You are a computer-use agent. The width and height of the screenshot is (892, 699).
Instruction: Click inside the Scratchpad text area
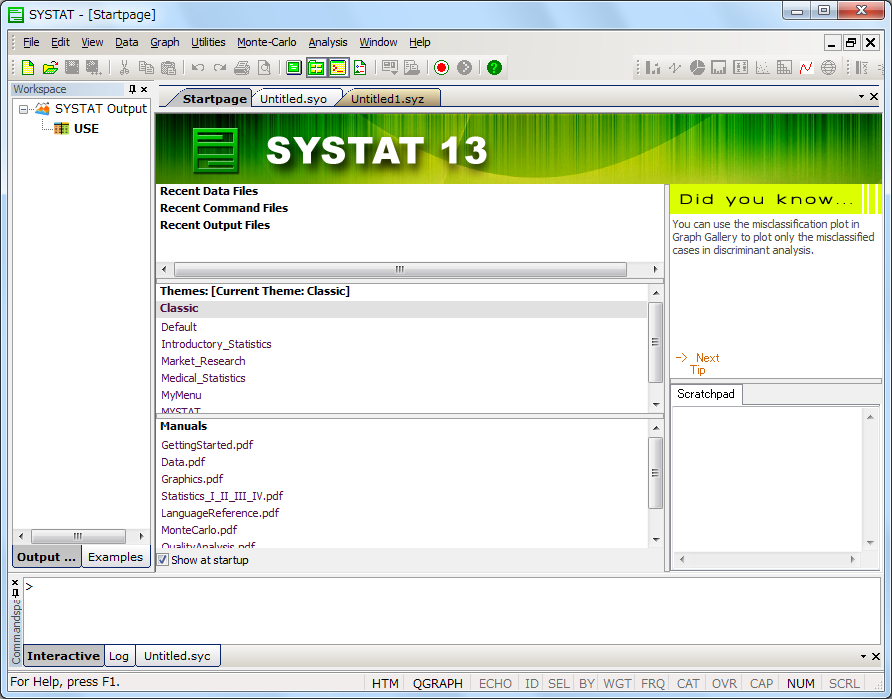pyautogui.click(x=767, y=479)
